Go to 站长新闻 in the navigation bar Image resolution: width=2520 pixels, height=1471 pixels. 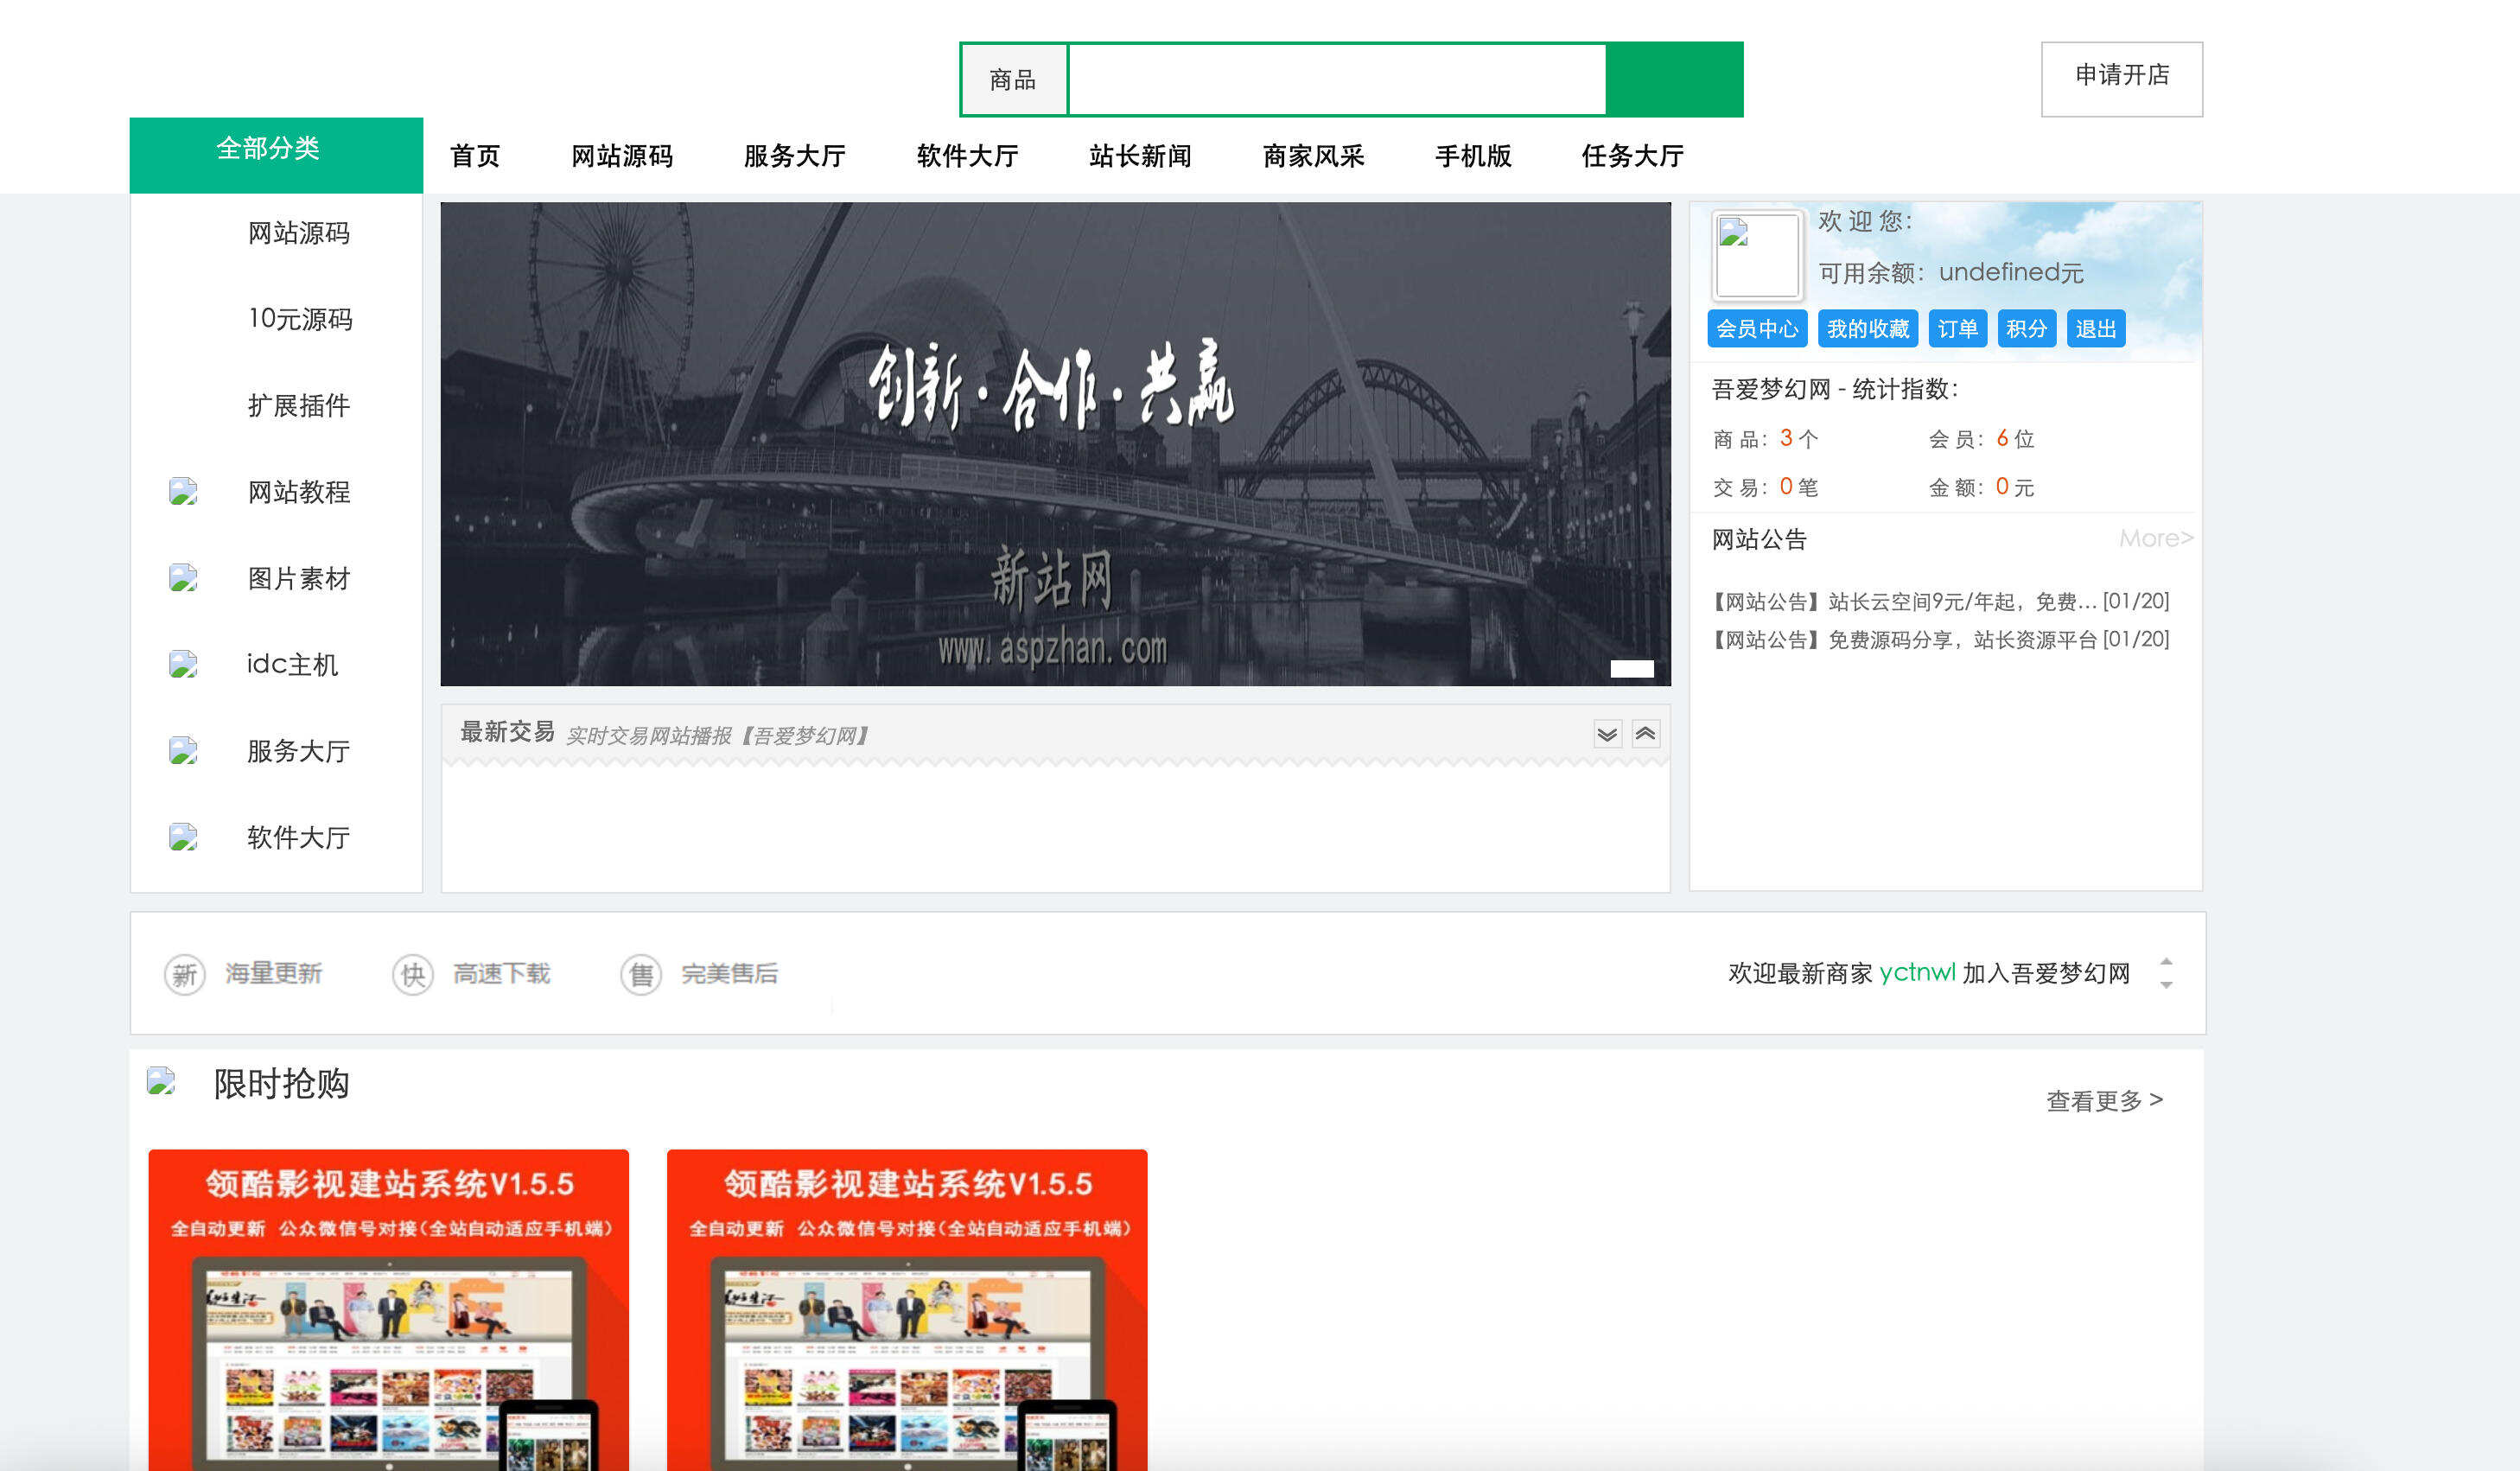coord(1138,156)
